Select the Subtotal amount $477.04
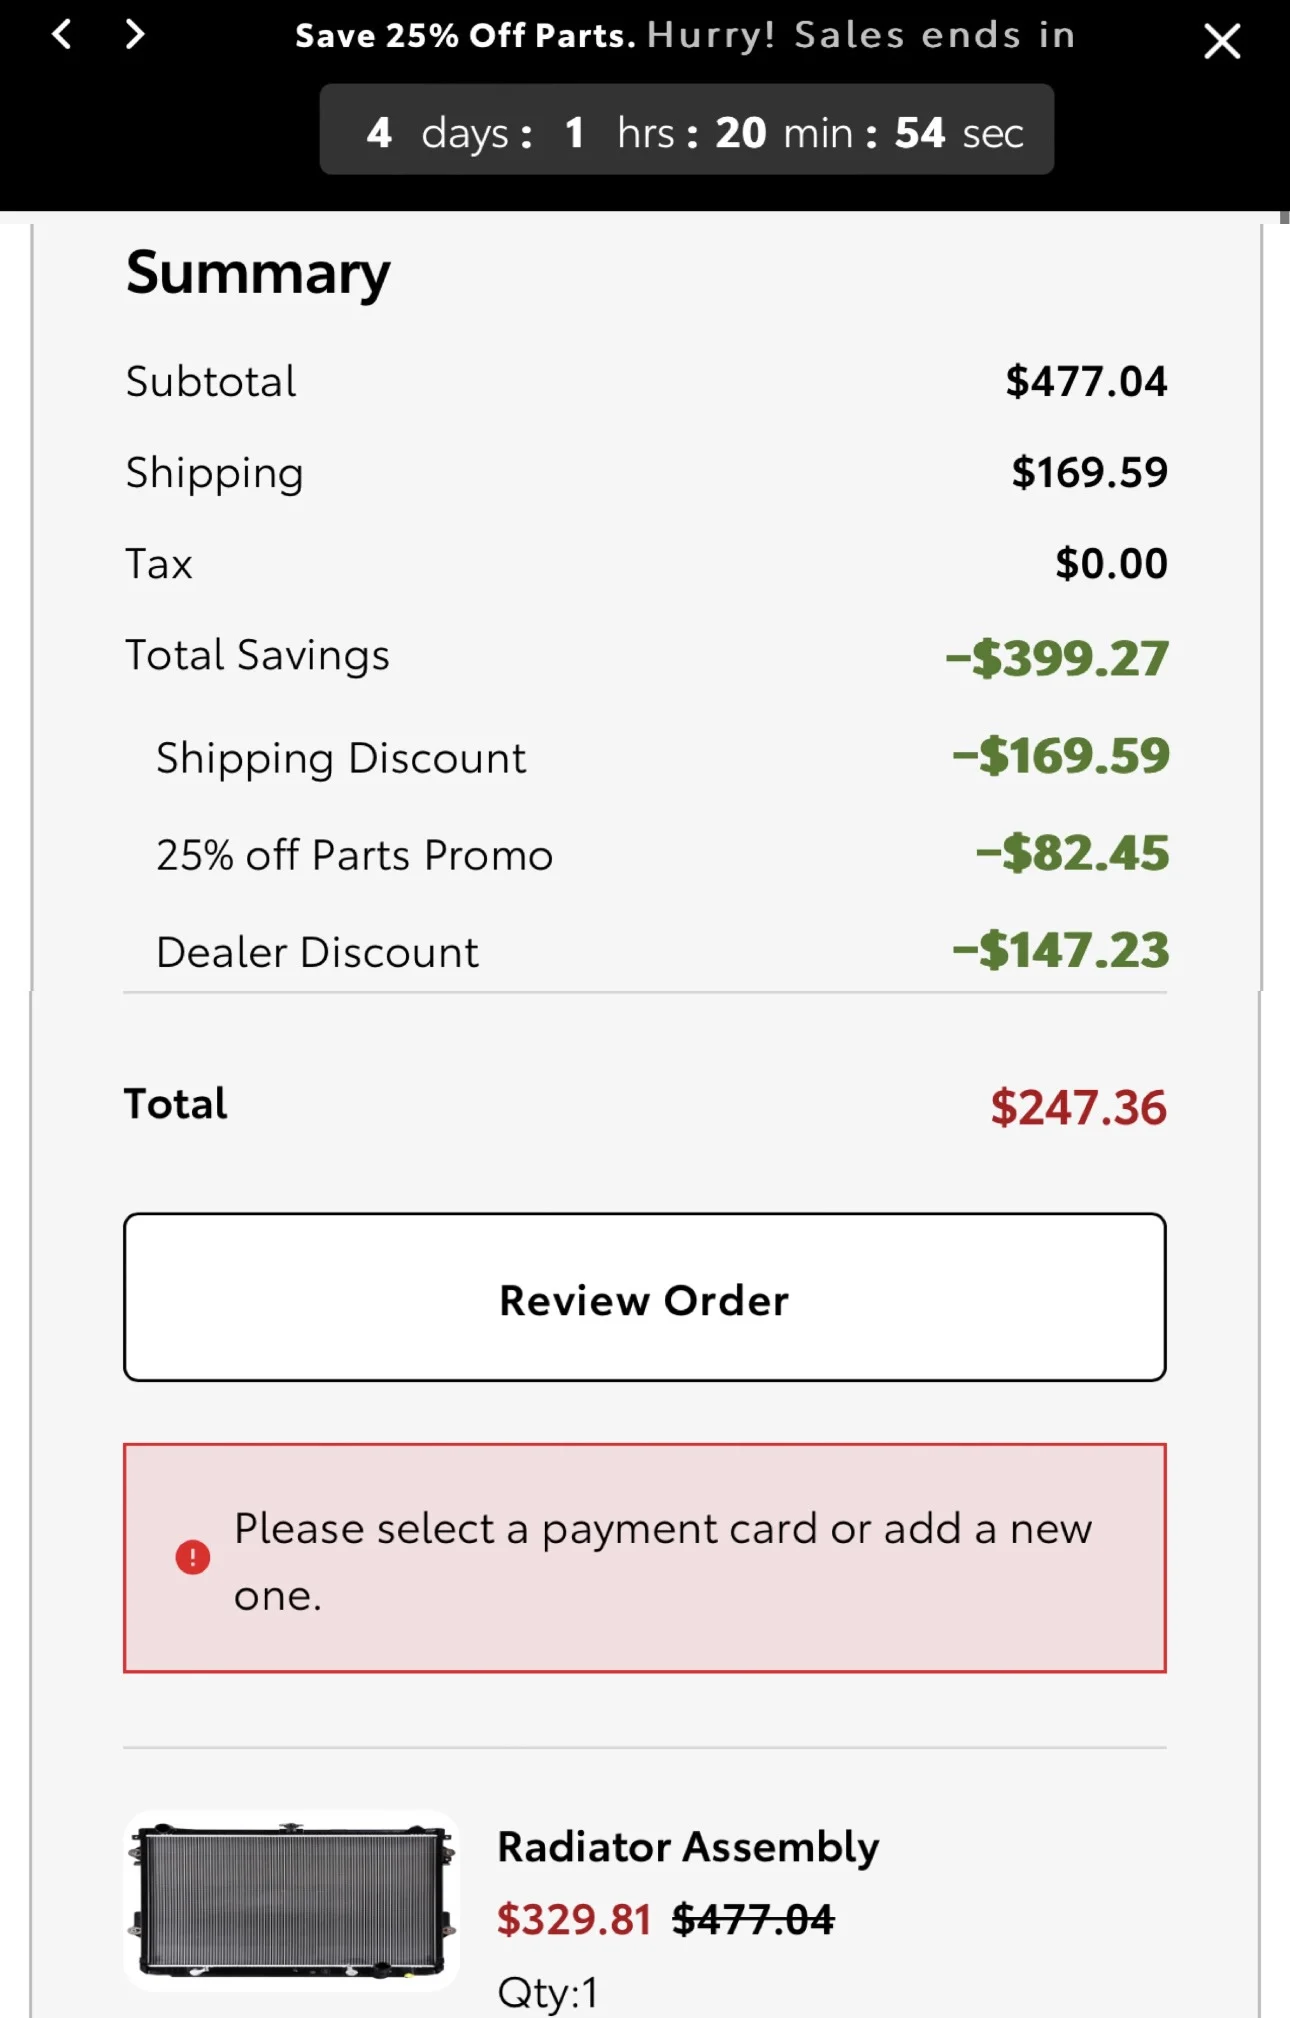Screen dimensions: 1290x2018 [x=1086, y=381]
